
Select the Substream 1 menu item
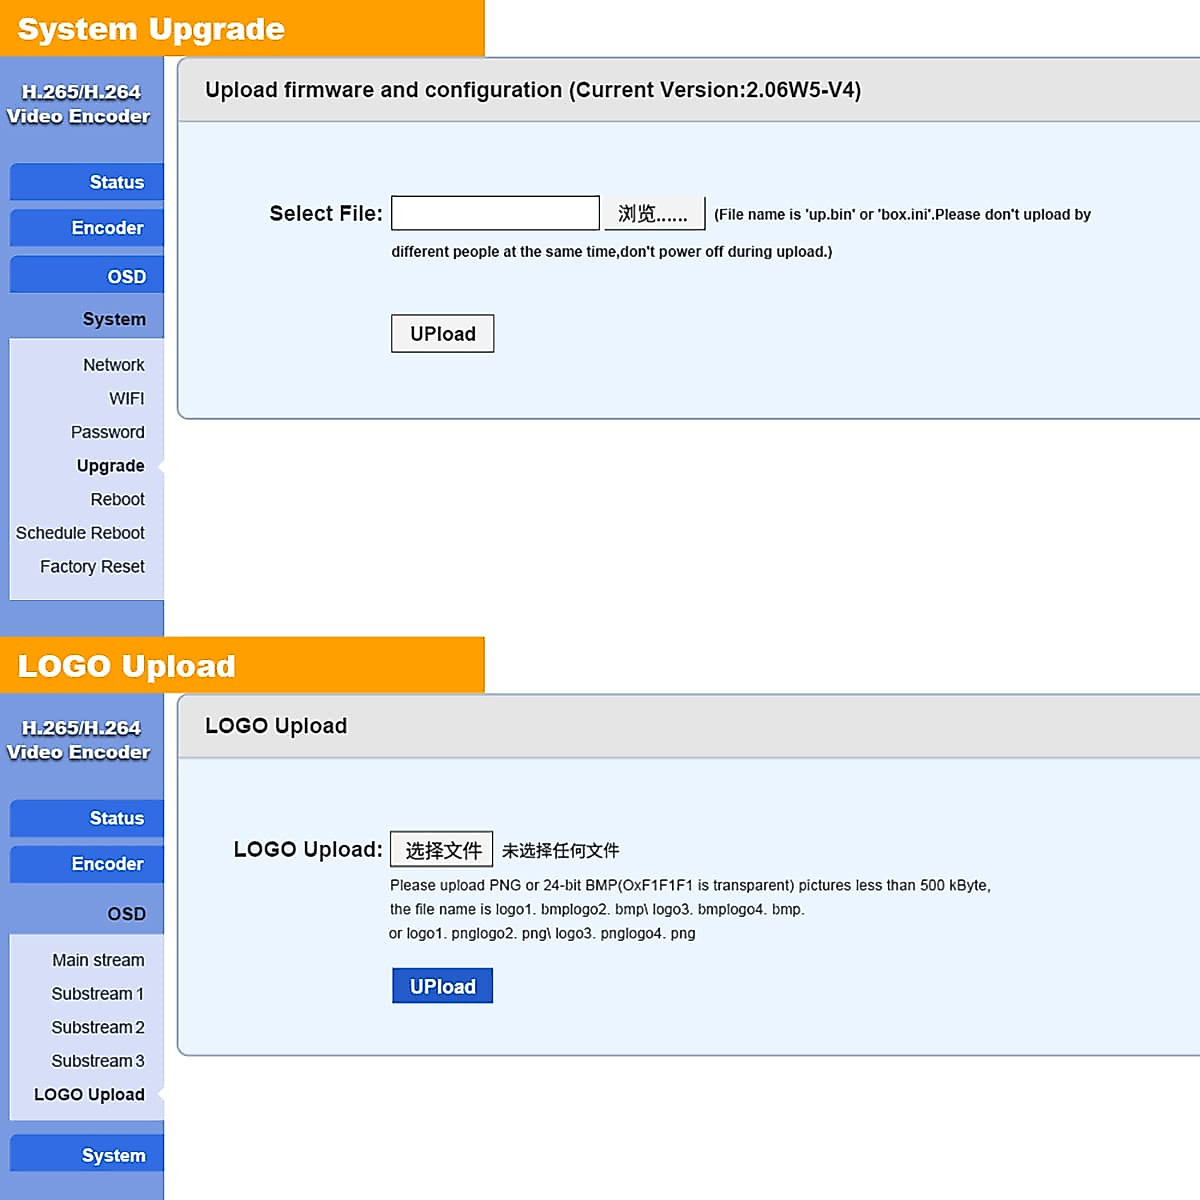point(98,993)
